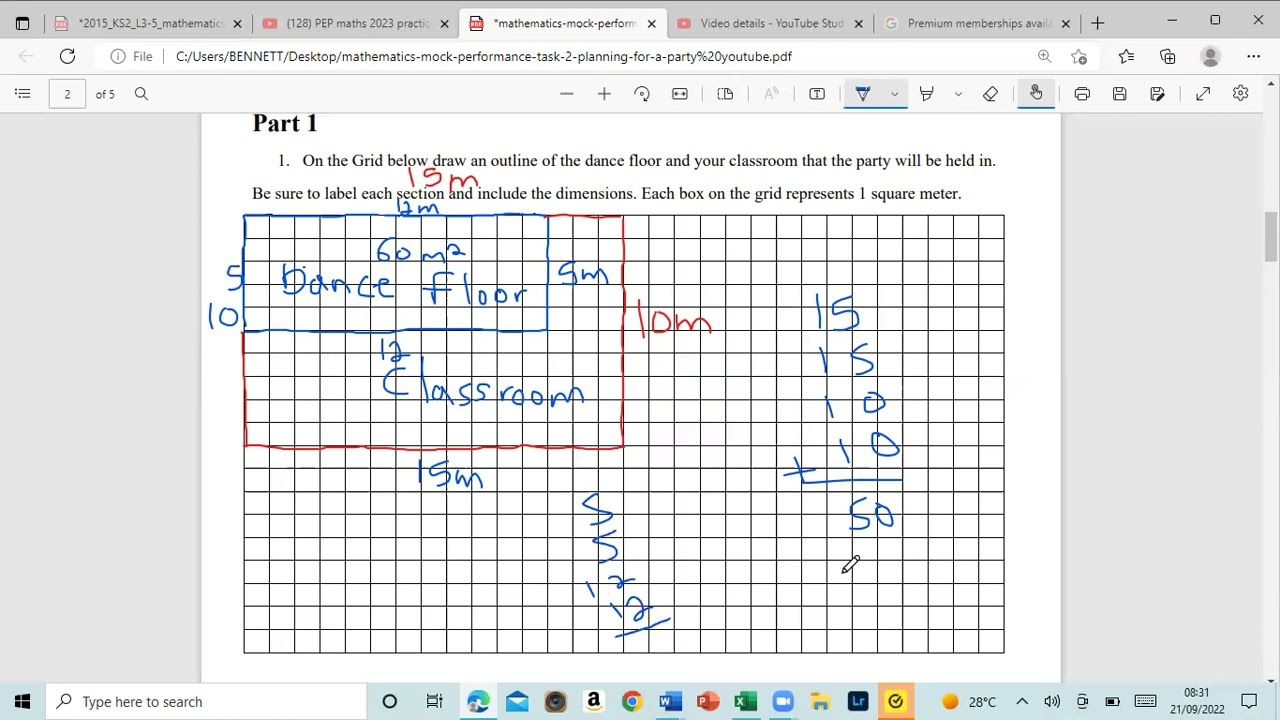The height and width of the screenshot is (720, 1280).
Task: Close the PEP maths 2023 tab
Action: pyautogui.click(x=444, y=23)
